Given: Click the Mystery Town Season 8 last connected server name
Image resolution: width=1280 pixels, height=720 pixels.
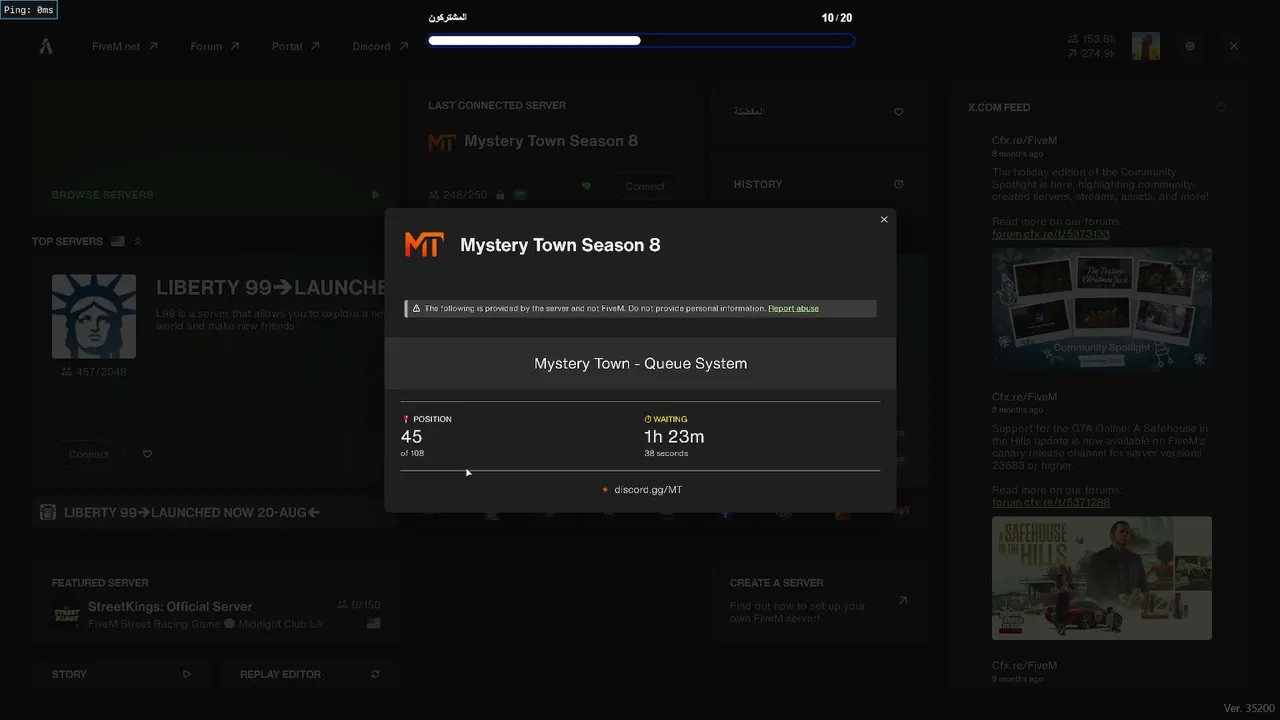Looking at the screenshot, I should tap(551, 141).
